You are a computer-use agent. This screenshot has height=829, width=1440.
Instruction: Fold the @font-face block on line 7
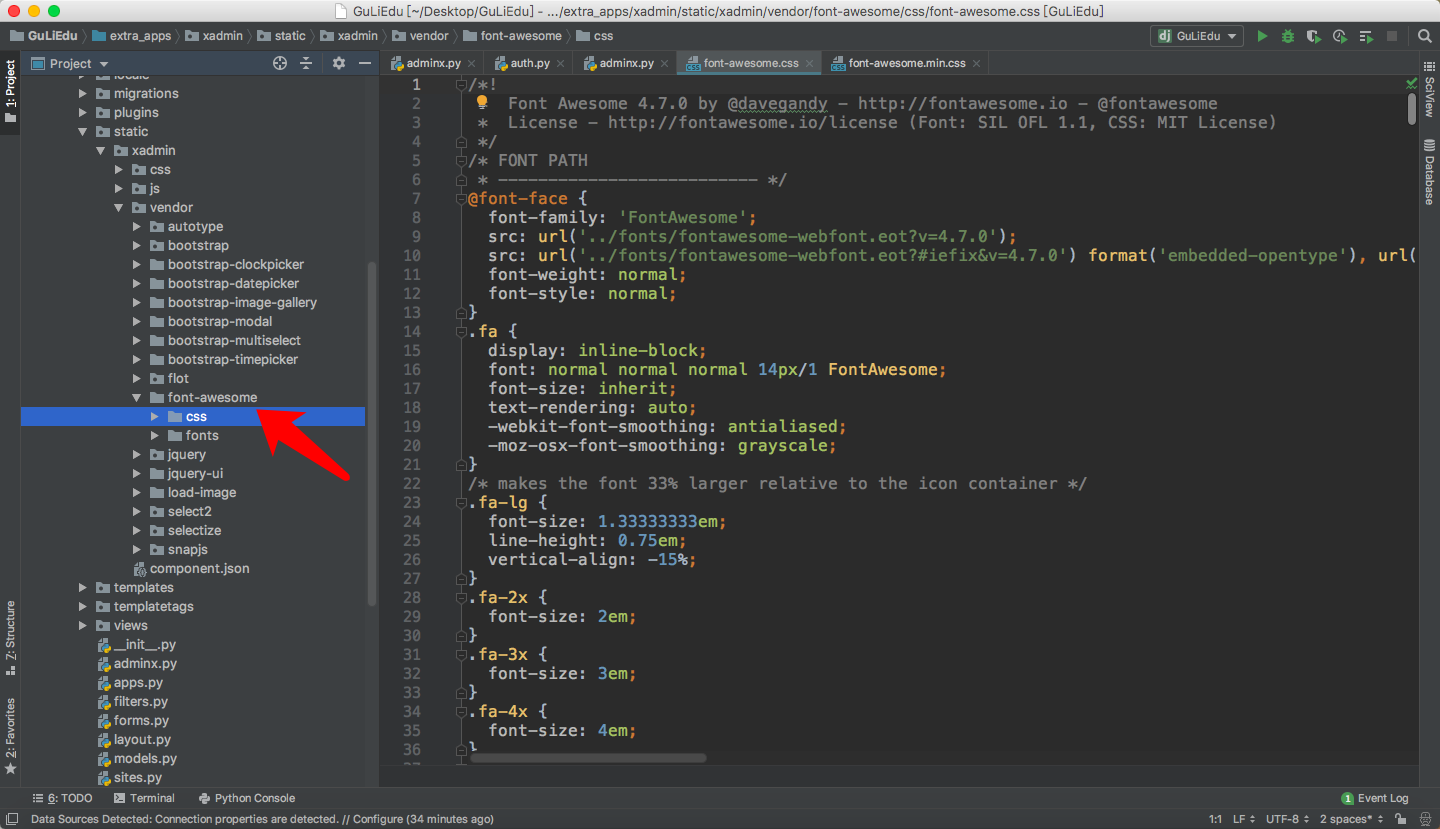461,198
